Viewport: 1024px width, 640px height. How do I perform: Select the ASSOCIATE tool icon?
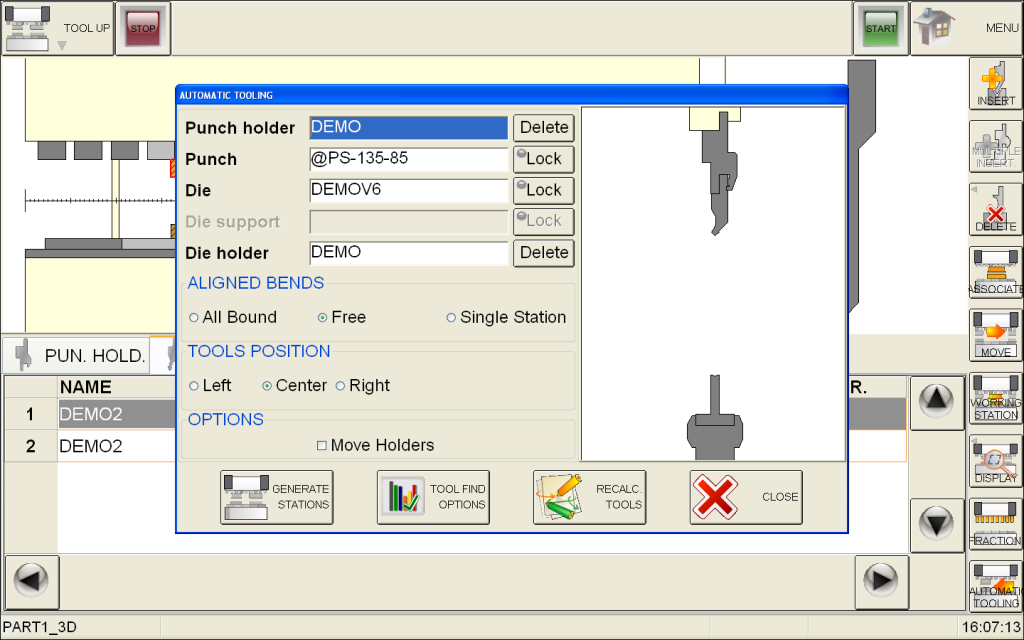click(x=995, y=273)
